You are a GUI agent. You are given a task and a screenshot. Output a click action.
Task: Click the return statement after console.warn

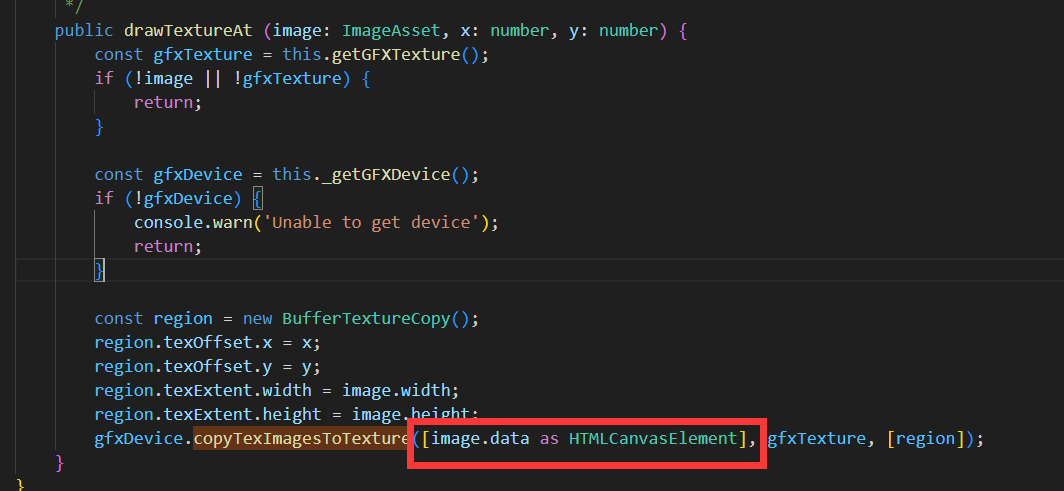click(164, 246)
